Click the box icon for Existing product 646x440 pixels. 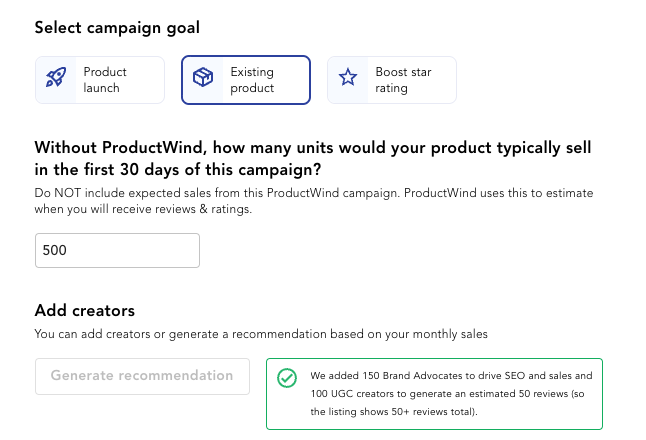(203, 77)
